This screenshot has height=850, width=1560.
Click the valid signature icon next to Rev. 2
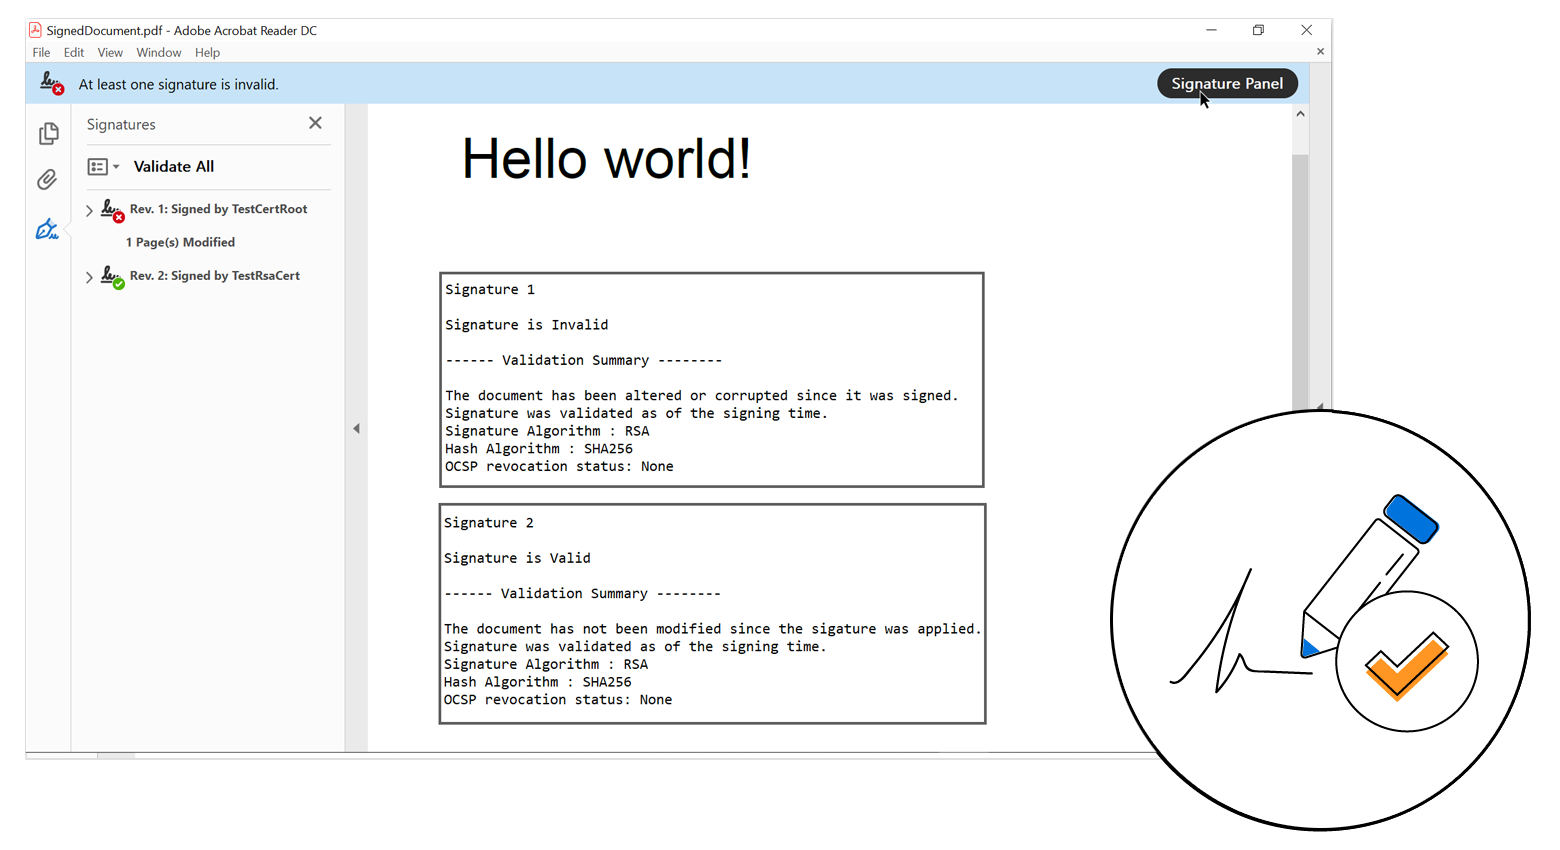(111, 275)
